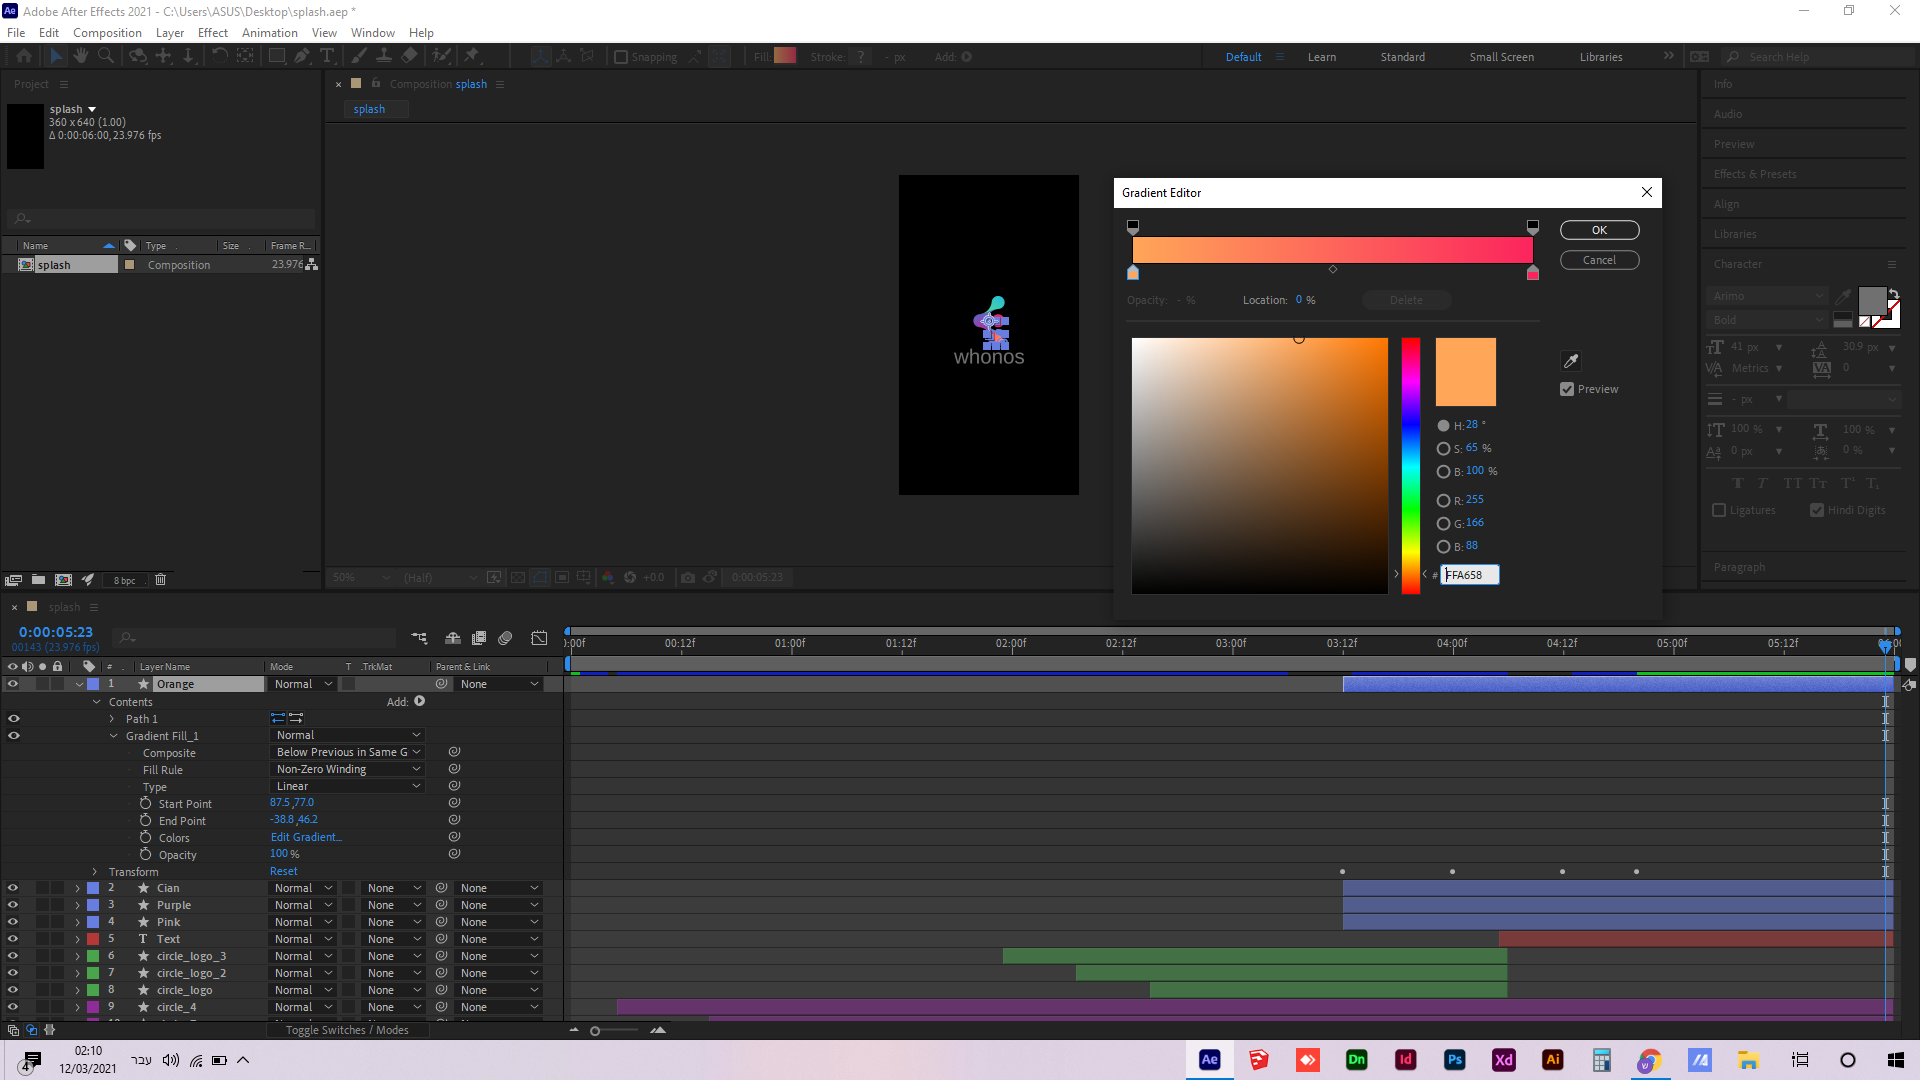Open the Graph Editor in the timeline

pos(540,638)
